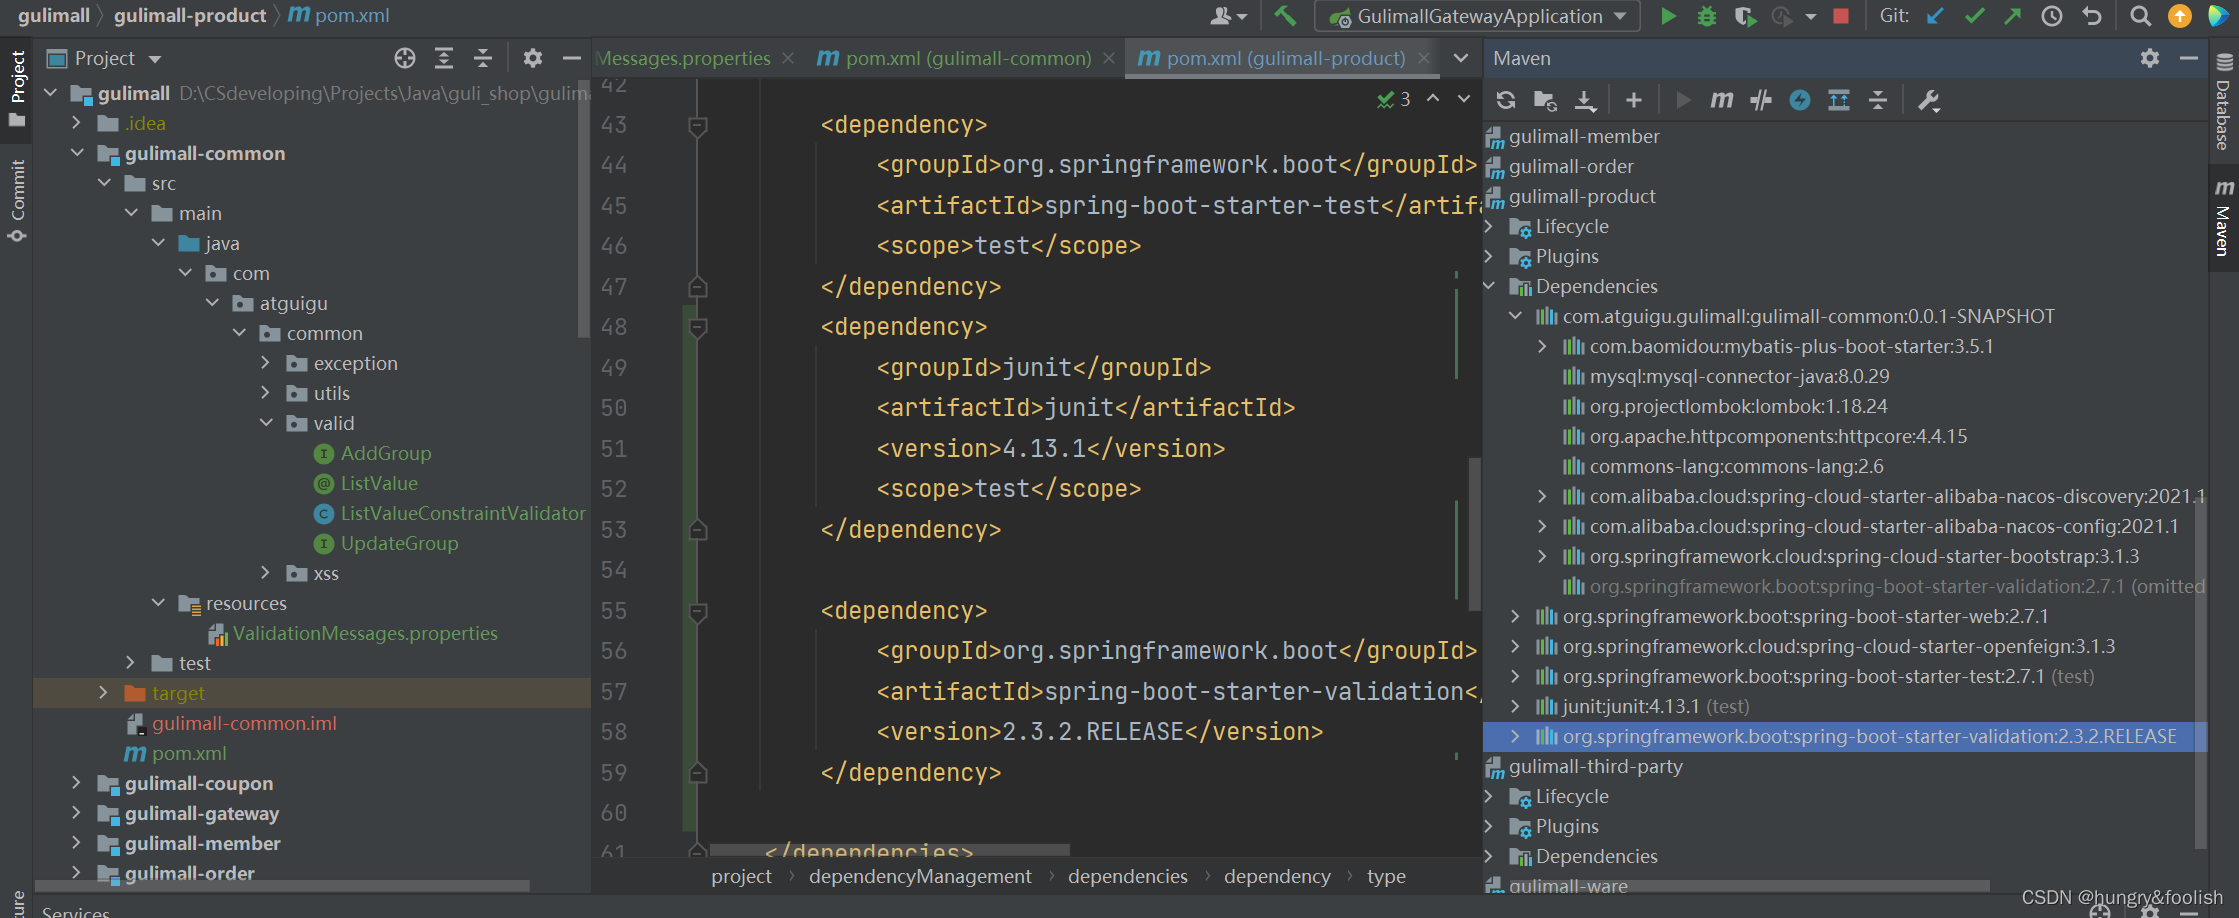Push commits with Git green arrow icon

point(2012,16)
